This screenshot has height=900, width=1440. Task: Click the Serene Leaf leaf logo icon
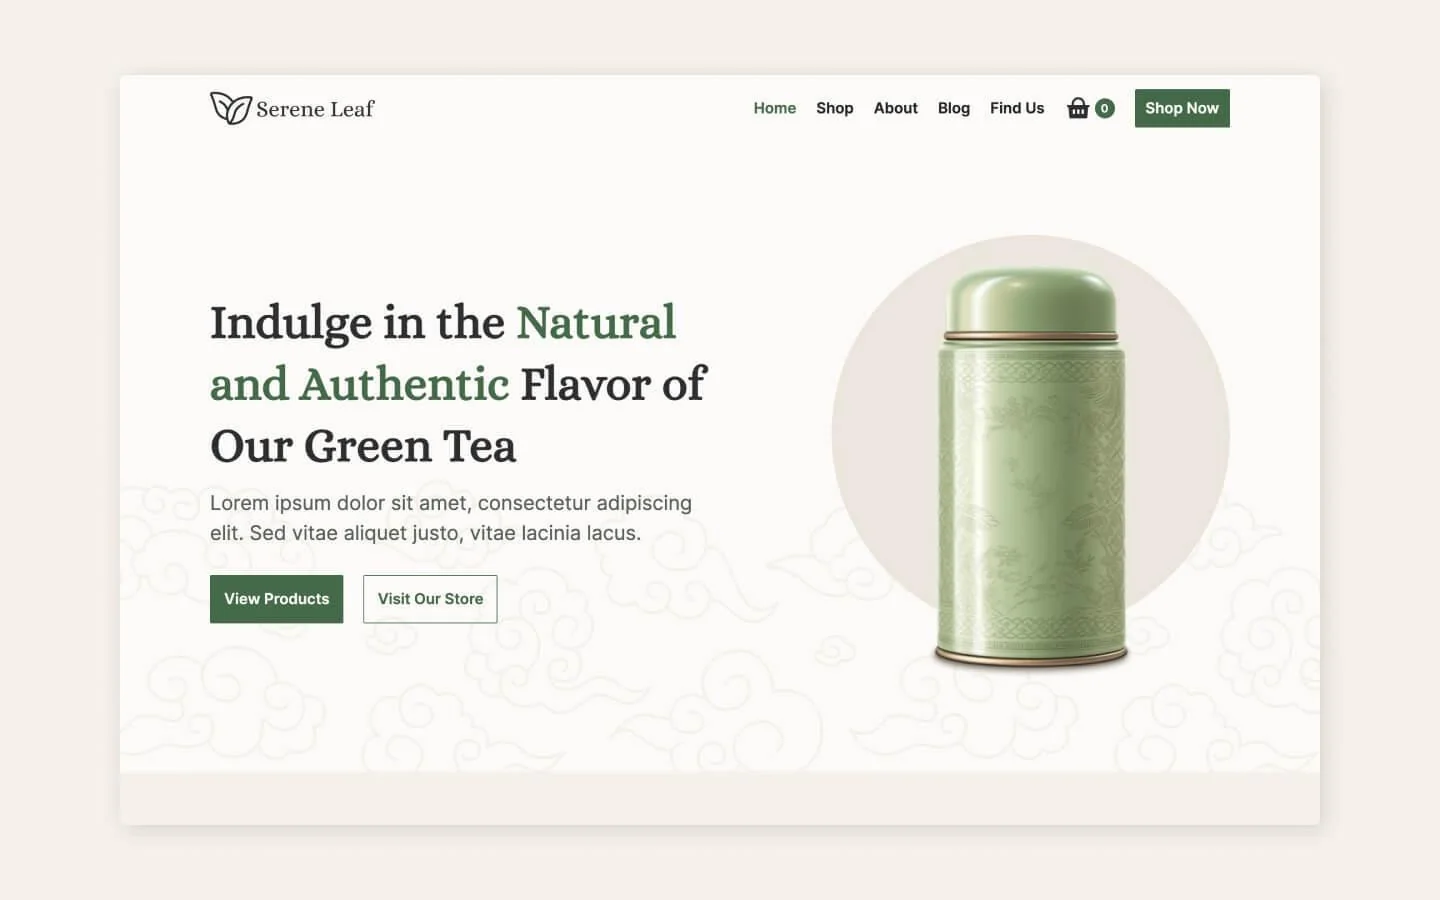point(230,108)
